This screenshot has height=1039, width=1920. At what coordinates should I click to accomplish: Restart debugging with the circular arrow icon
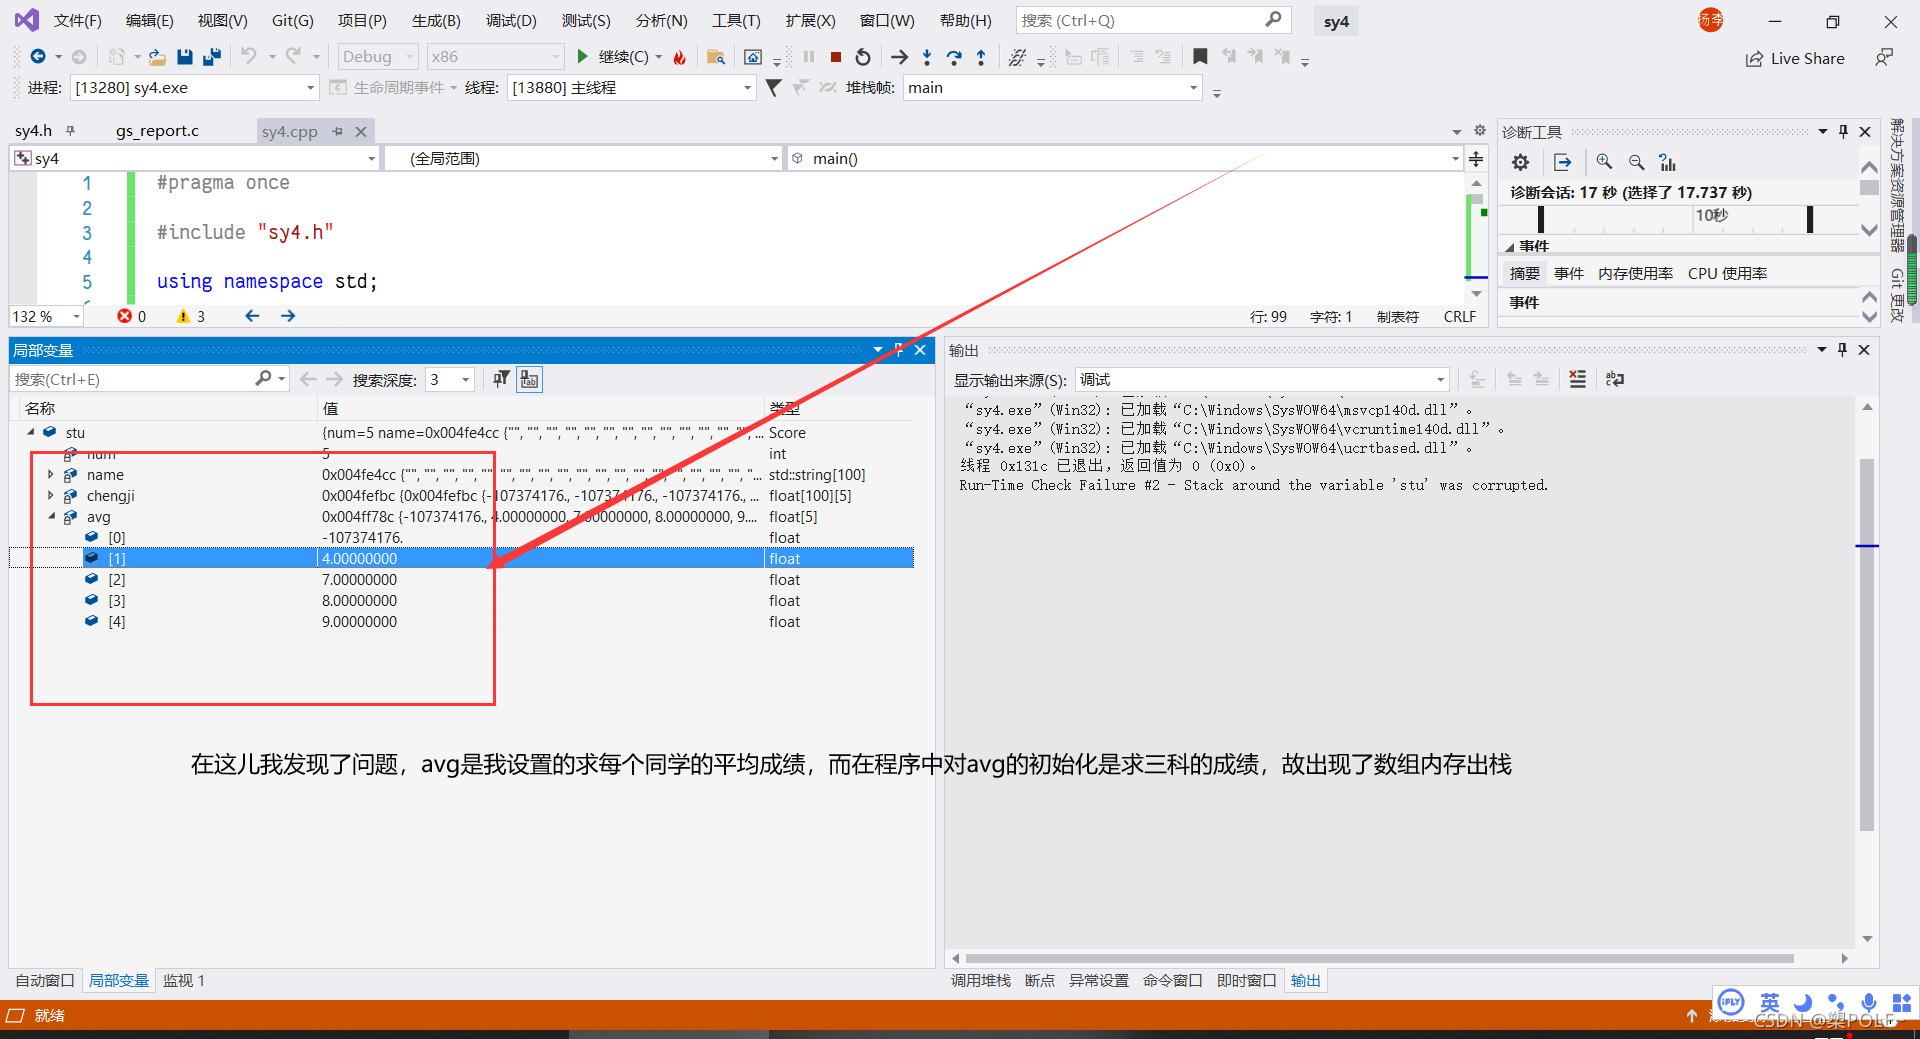pyautogui.click(x=863, y=57)
